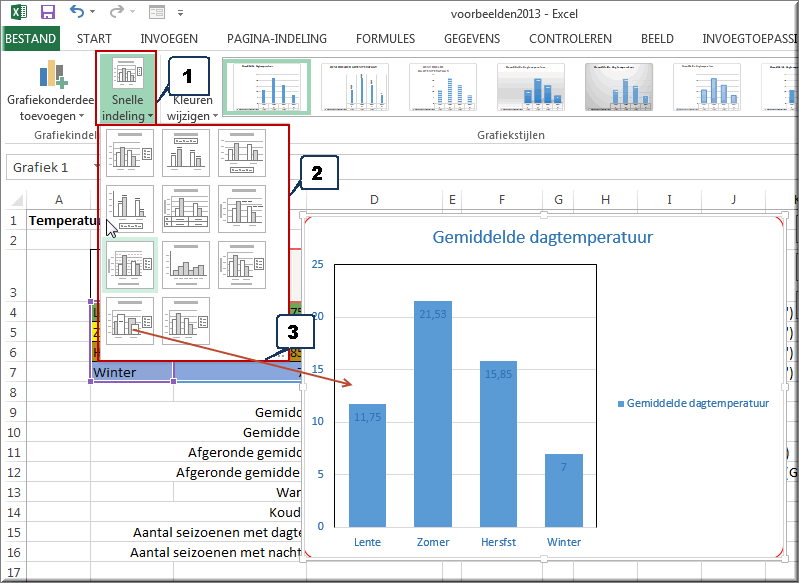This screenshot has width=799, height=583.
Task: Apply the dark gray background chart style
Action: pos(618,86)
